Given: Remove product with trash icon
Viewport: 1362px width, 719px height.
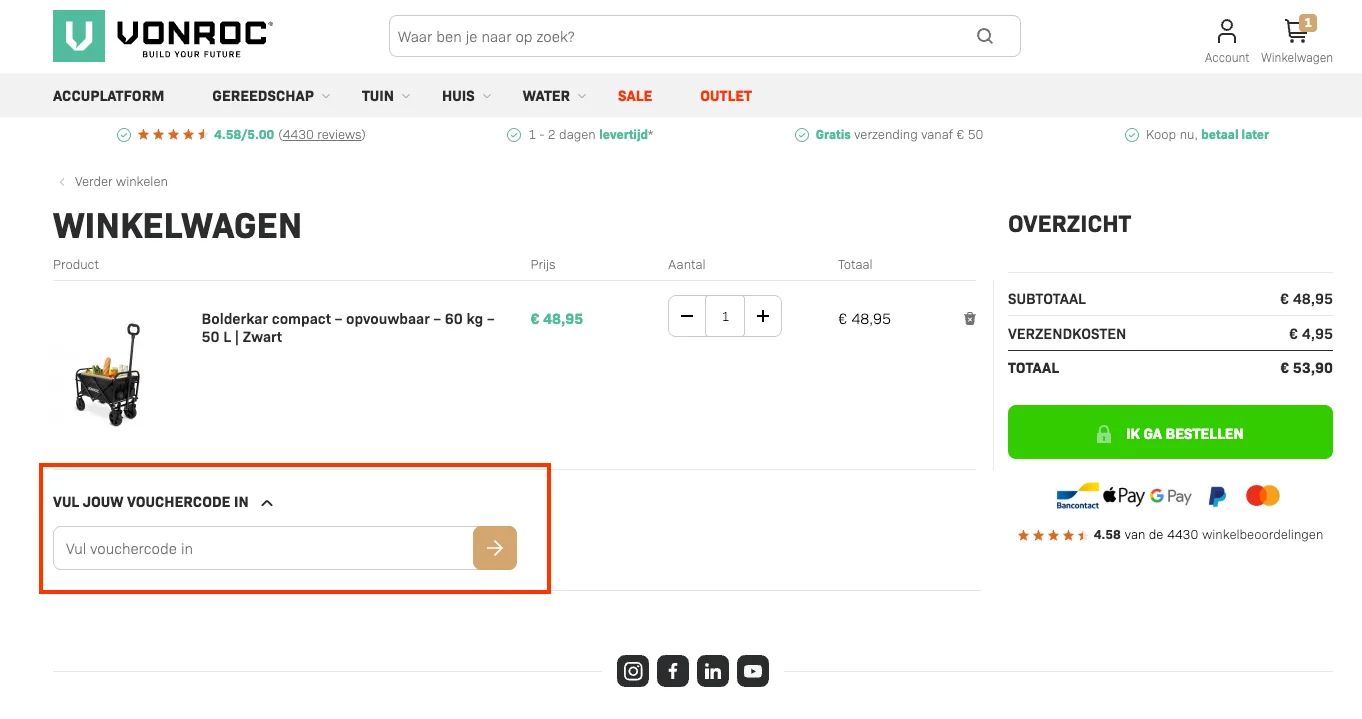Looking at the screenshot, I should 969,319.
